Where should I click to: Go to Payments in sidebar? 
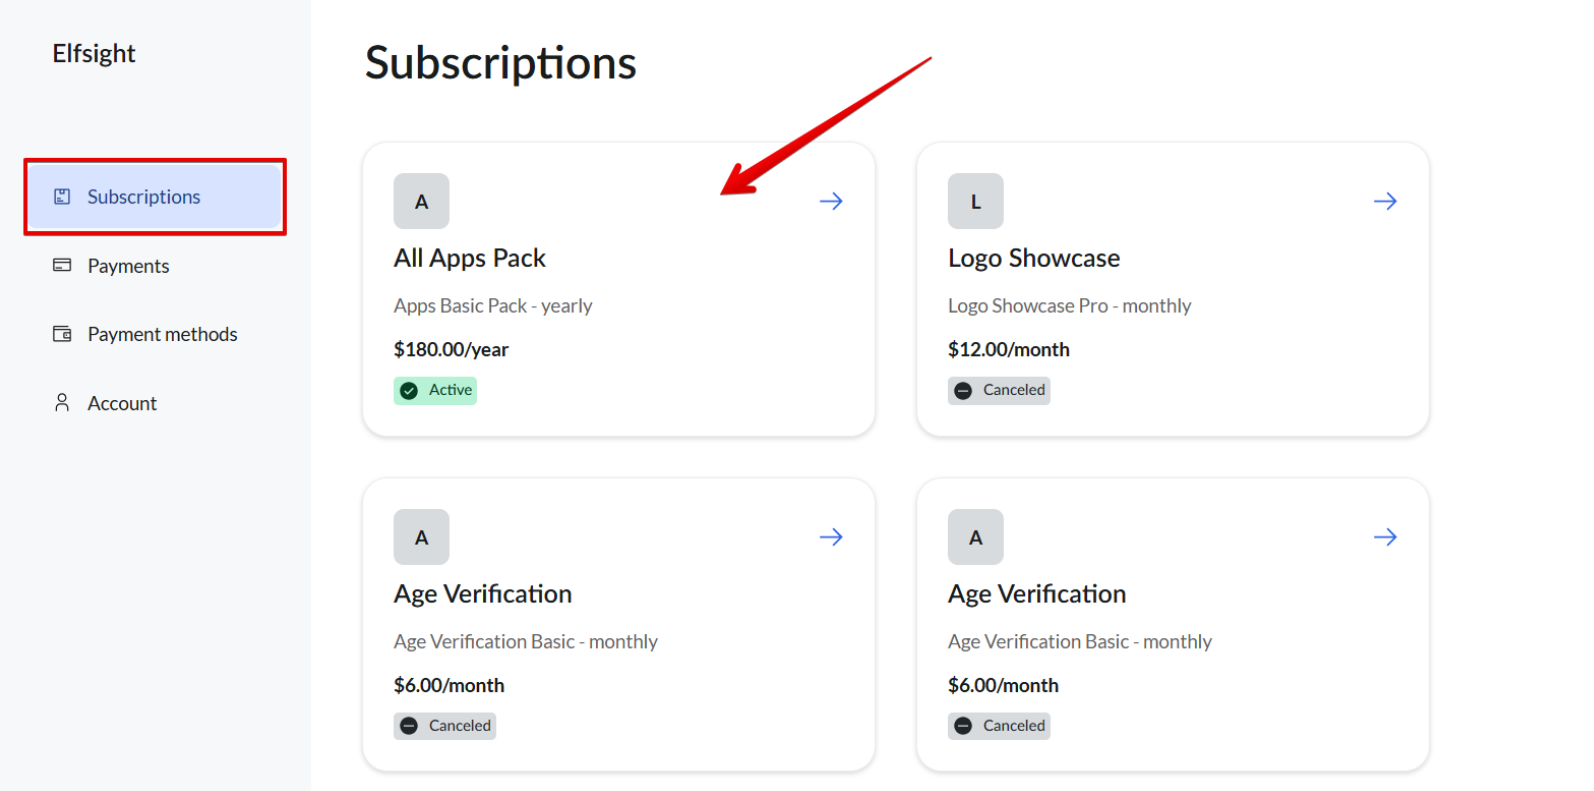tap(128, 266)
